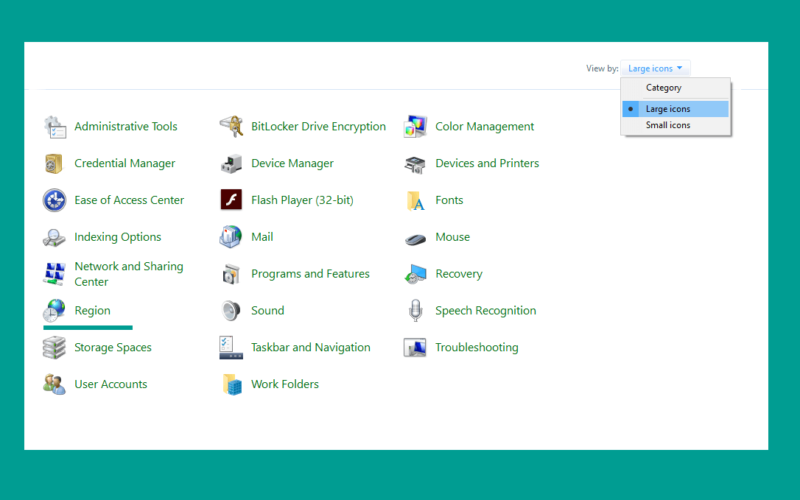Open the Sound text link
The image size is (800, 500).
pos(267,310)
